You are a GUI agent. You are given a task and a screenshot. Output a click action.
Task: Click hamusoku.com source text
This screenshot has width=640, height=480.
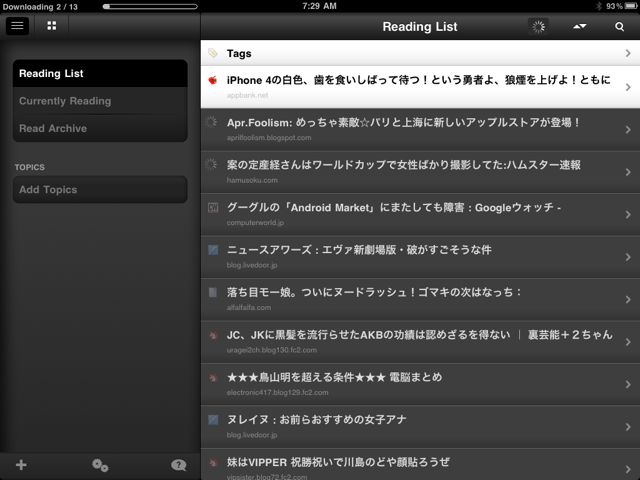click(x=252, y=180)
